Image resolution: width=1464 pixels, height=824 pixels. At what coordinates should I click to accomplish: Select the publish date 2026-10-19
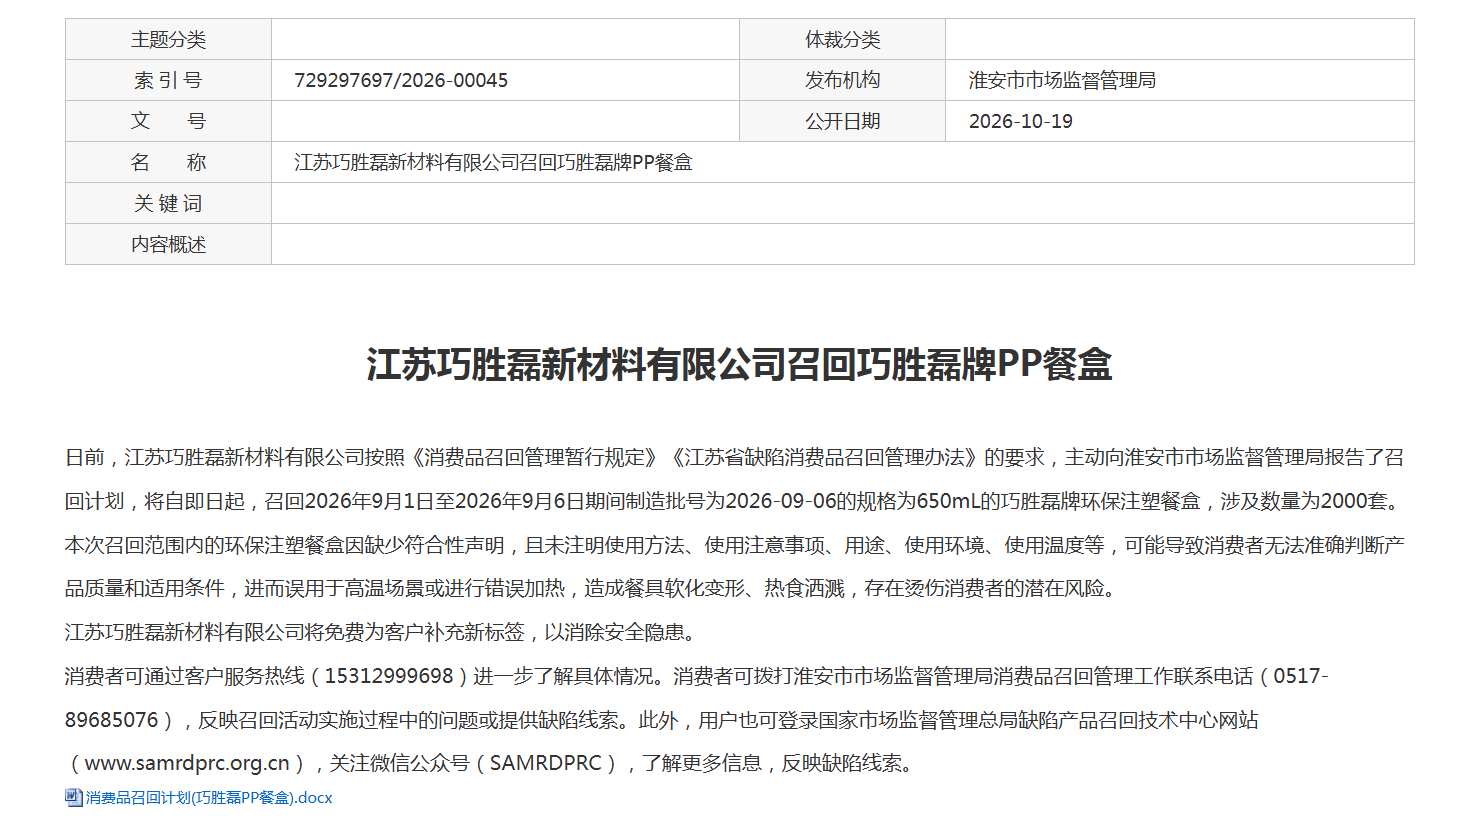point(1021,121)
